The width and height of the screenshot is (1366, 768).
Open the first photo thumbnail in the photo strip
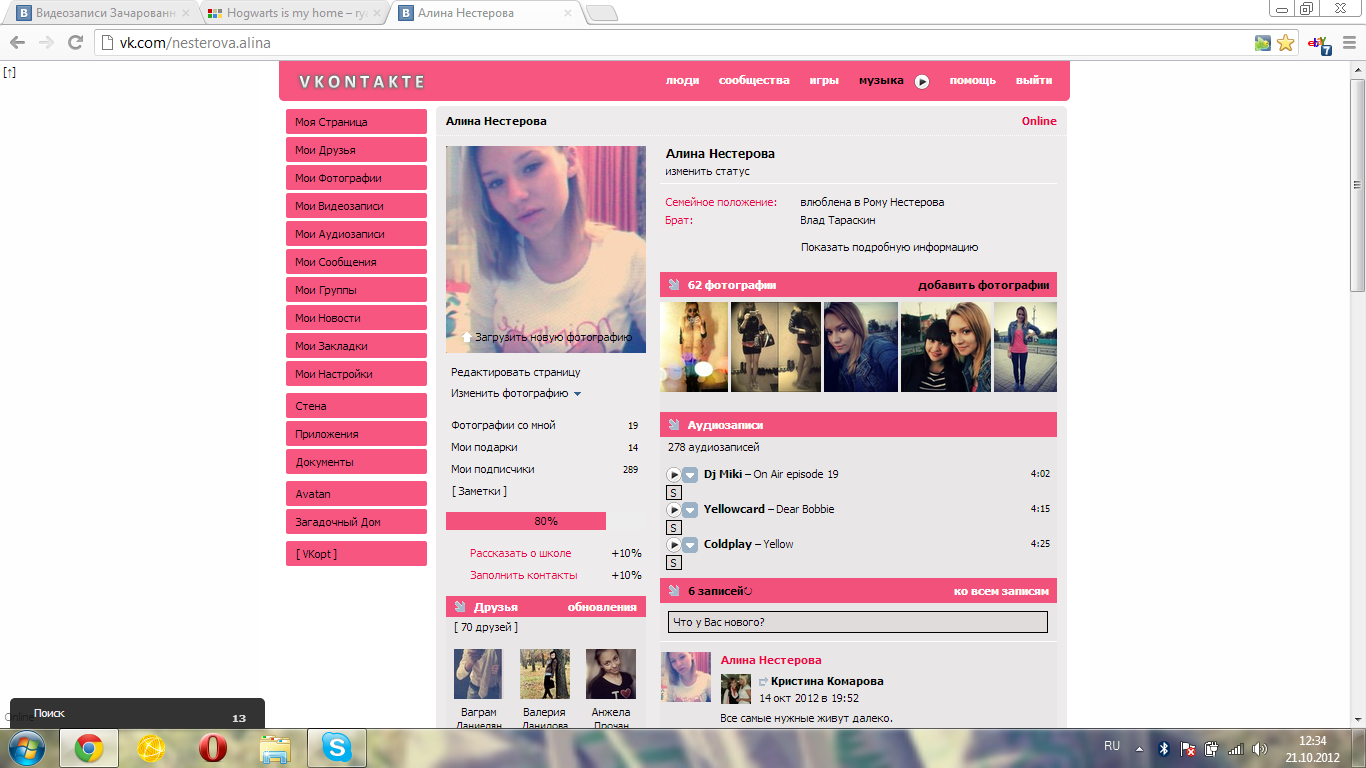[694, 347]
